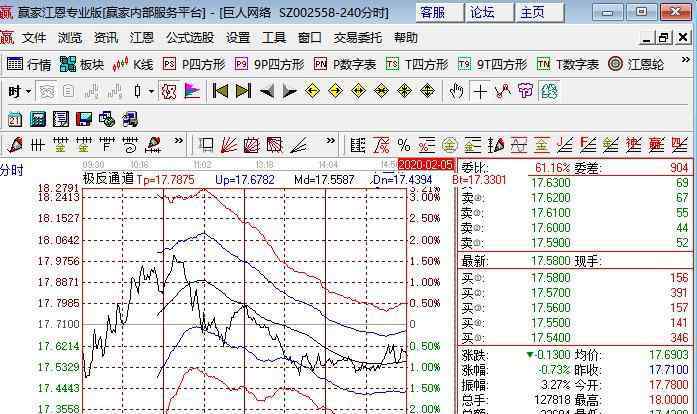The height and width of the screenshot is (414, 697).
Task: Select the percent % tool
Action: coord(404,145)
